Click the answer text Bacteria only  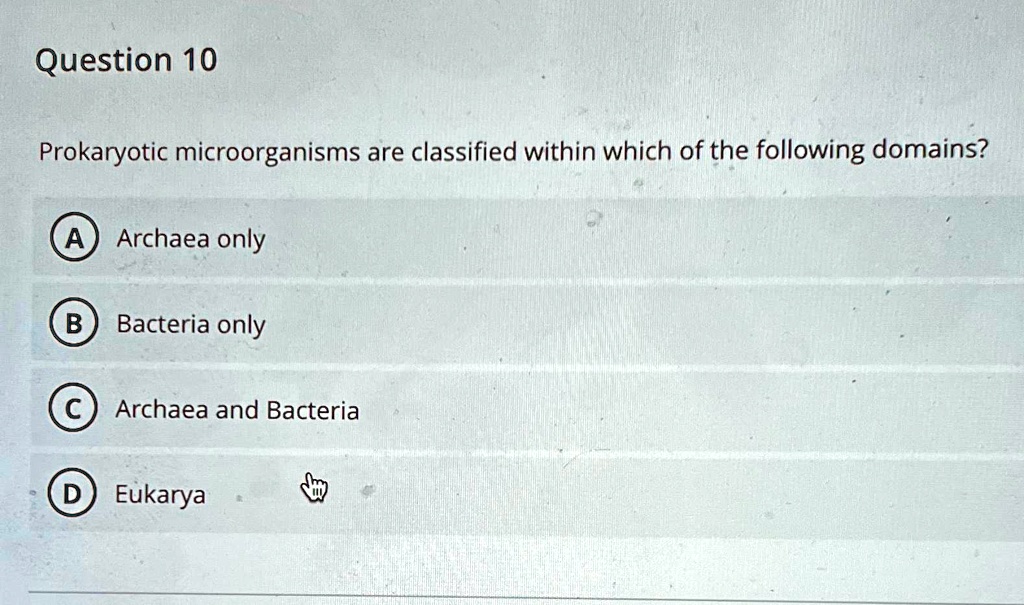pyautogui.click(x=192, y=323)
